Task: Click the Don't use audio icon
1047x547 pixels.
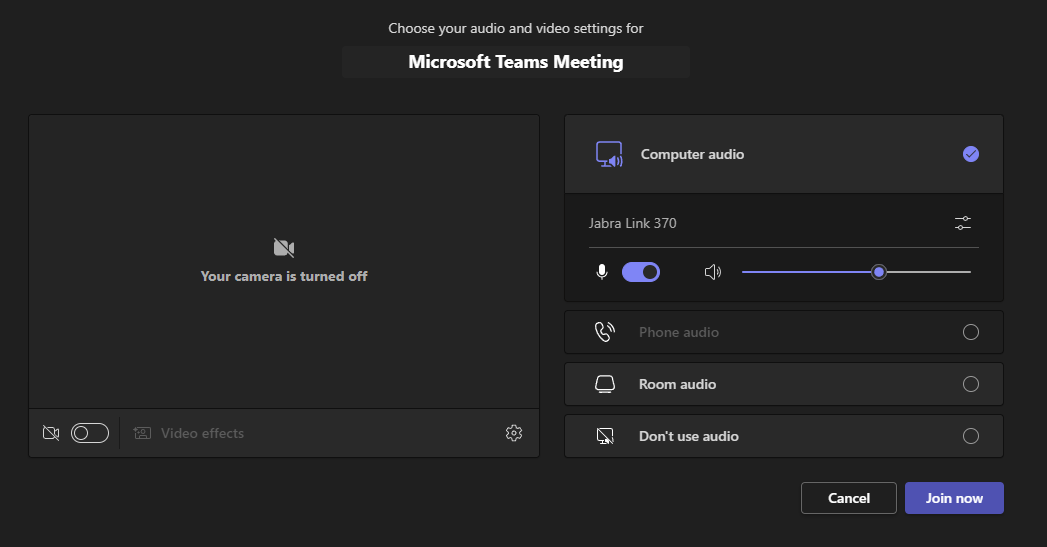Action: [605, 436]
